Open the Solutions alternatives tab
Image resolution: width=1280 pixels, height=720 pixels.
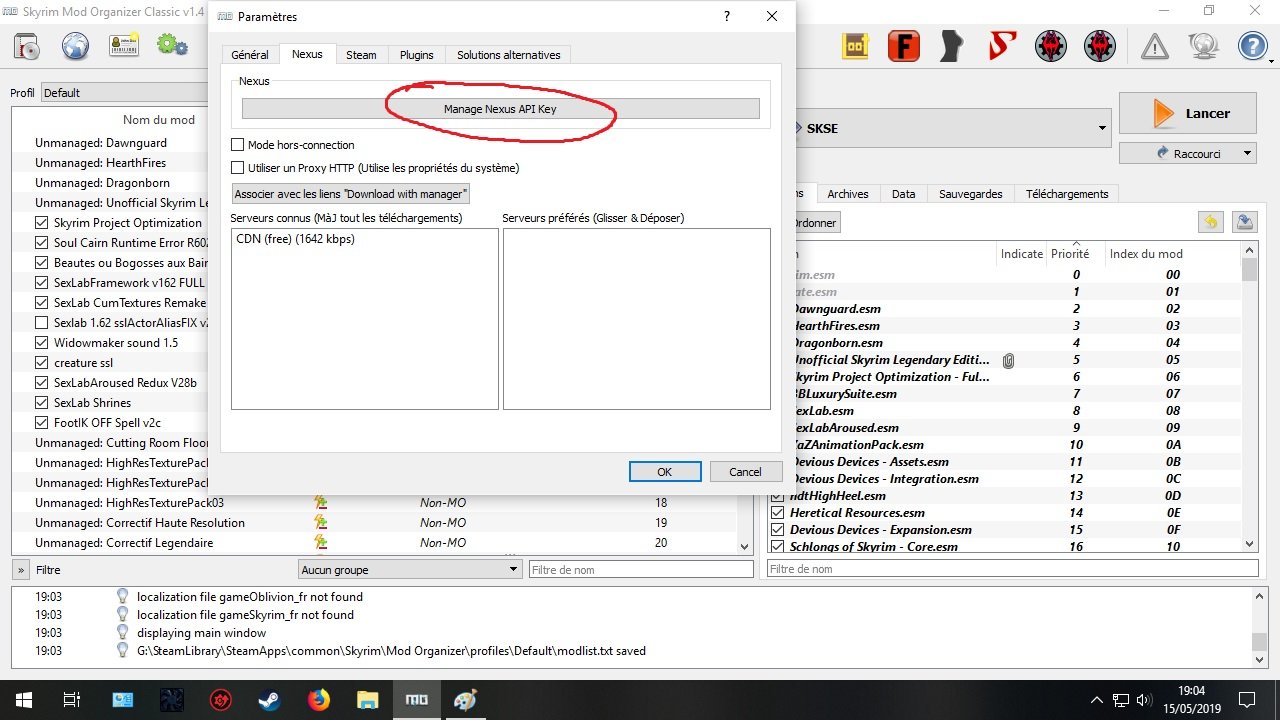pyautogui.click(x=509, y=55)
